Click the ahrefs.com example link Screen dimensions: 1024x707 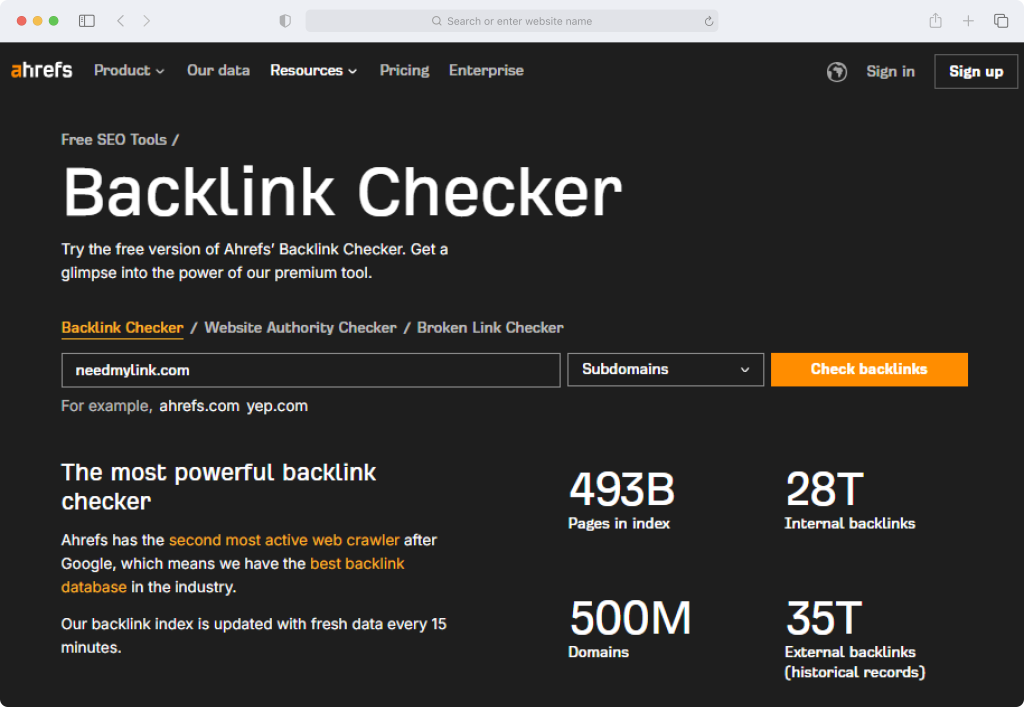199,406
